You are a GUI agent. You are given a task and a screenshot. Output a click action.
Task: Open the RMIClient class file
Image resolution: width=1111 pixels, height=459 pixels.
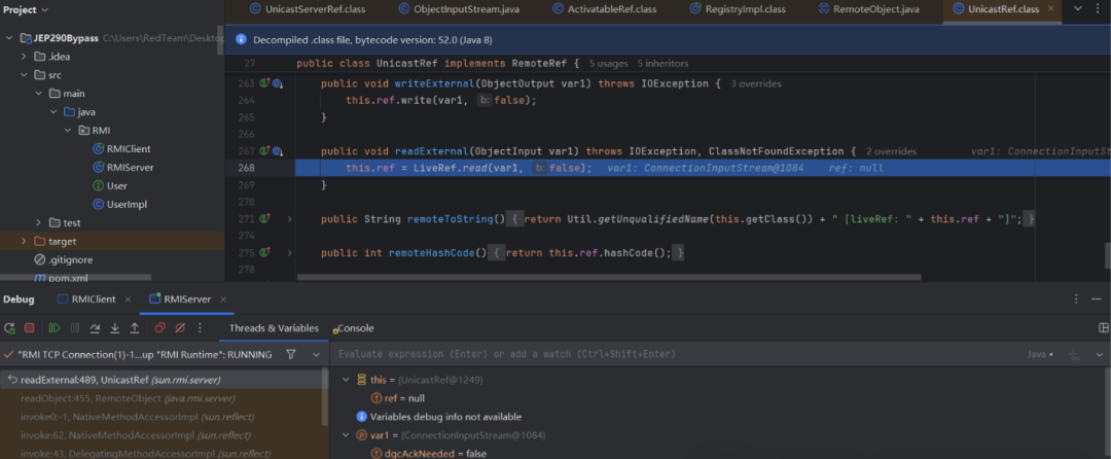[x=121, y=149]
